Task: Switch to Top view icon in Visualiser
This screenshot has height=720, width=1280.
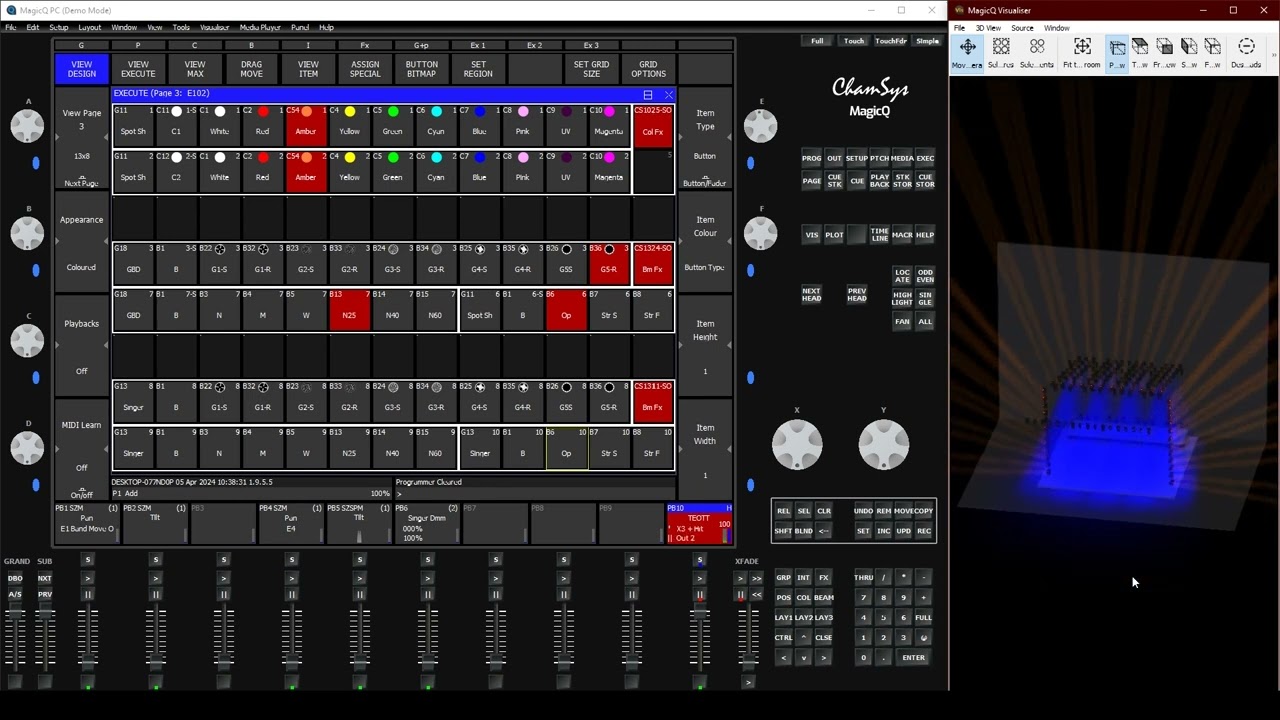Action: pos(1140,54)
